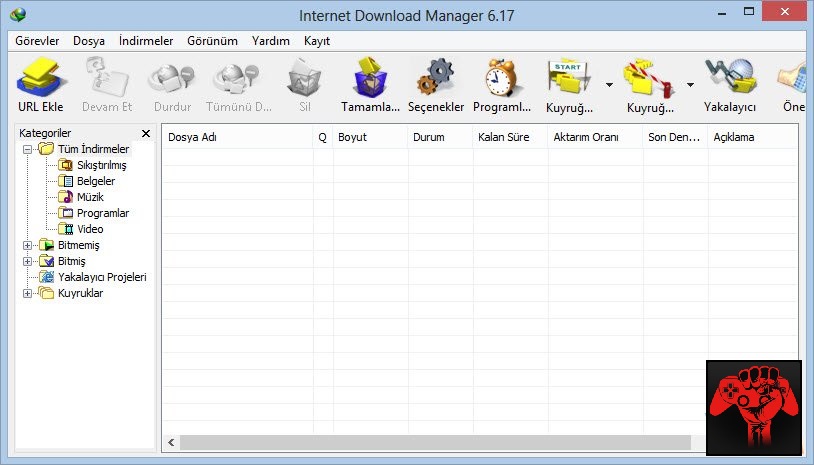
Task: Expand the Bitmemiş tree node
Action: (x=28, y=245)
